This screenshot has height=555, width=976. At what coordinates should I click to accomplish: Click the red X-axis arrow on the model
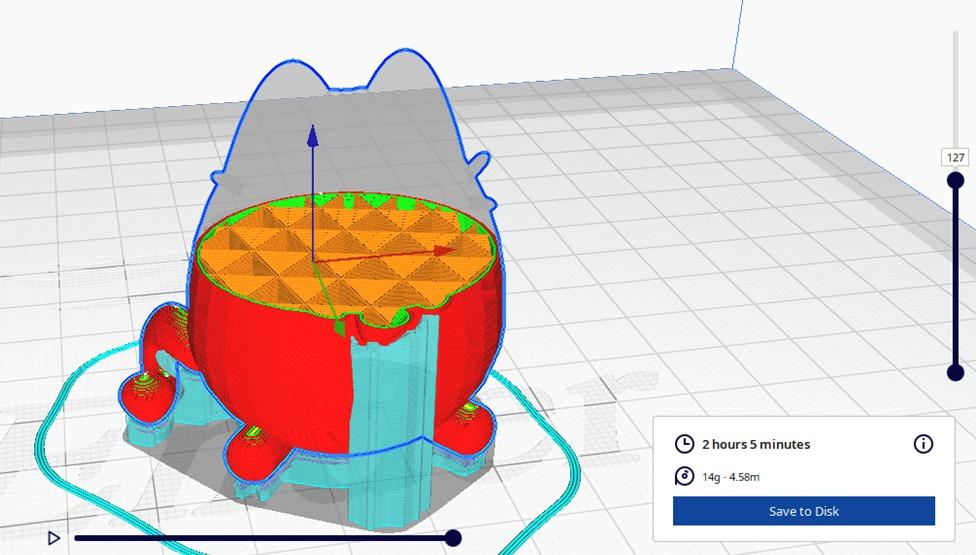coord(444,250)
